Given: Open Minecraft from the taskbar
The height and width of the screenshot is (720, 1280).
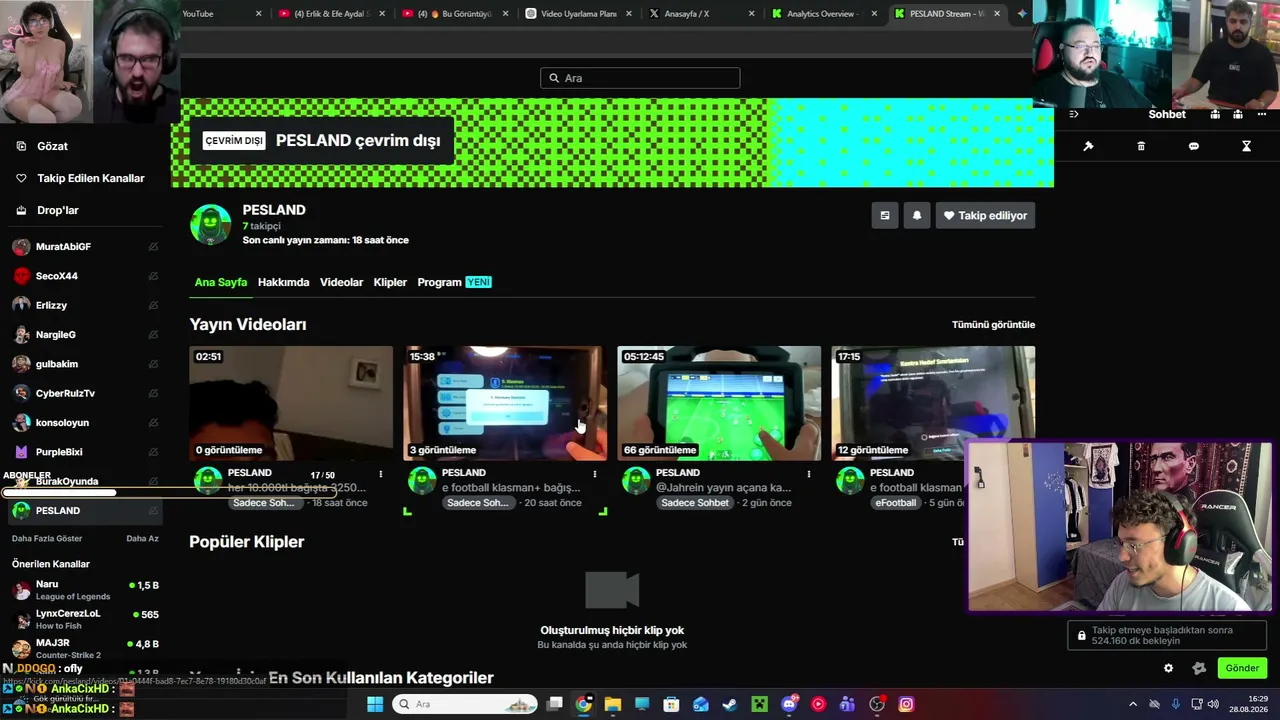Looking at the screenshot, I should (x=759, y=704).
